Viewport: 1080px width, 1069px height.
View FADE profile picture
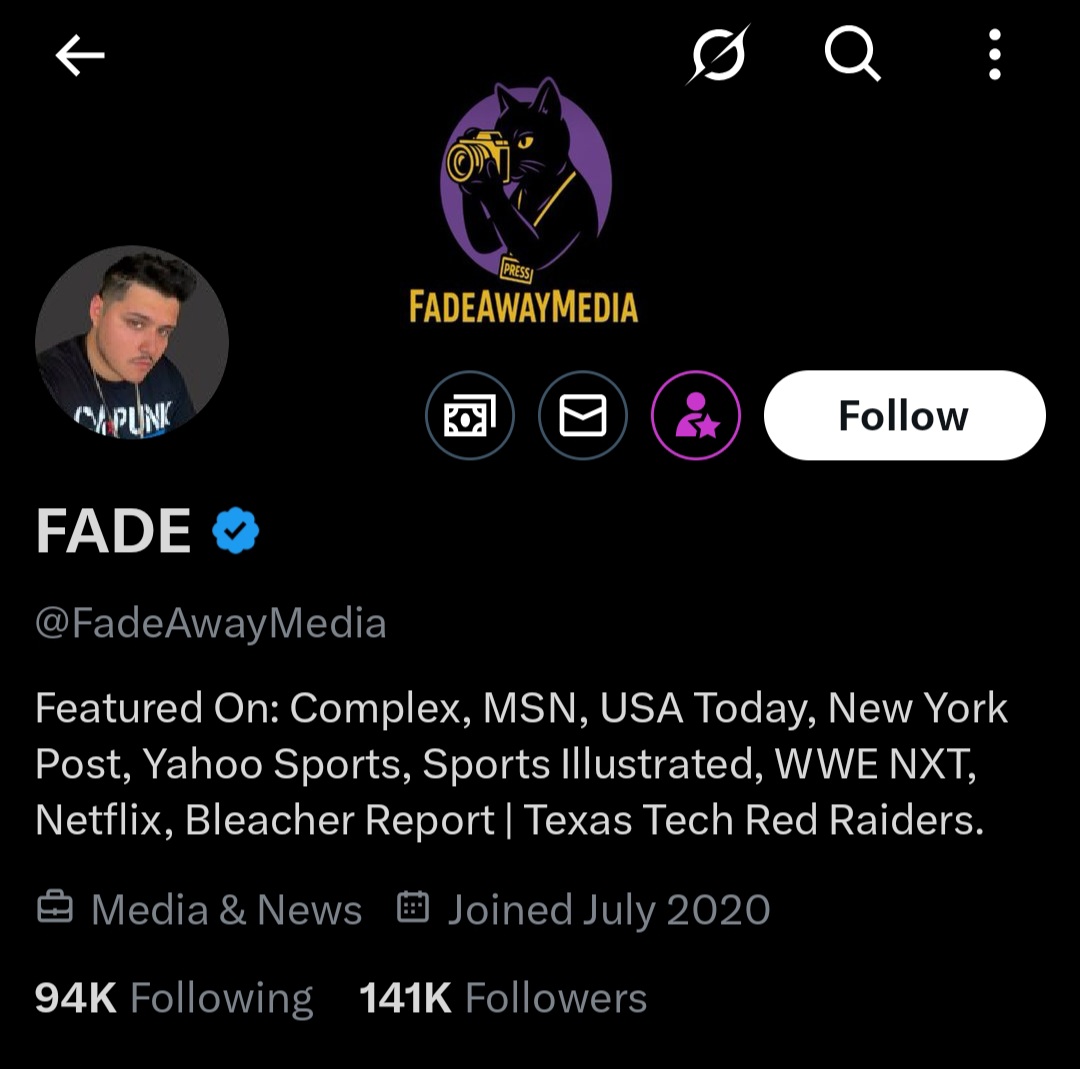point(132,343)
